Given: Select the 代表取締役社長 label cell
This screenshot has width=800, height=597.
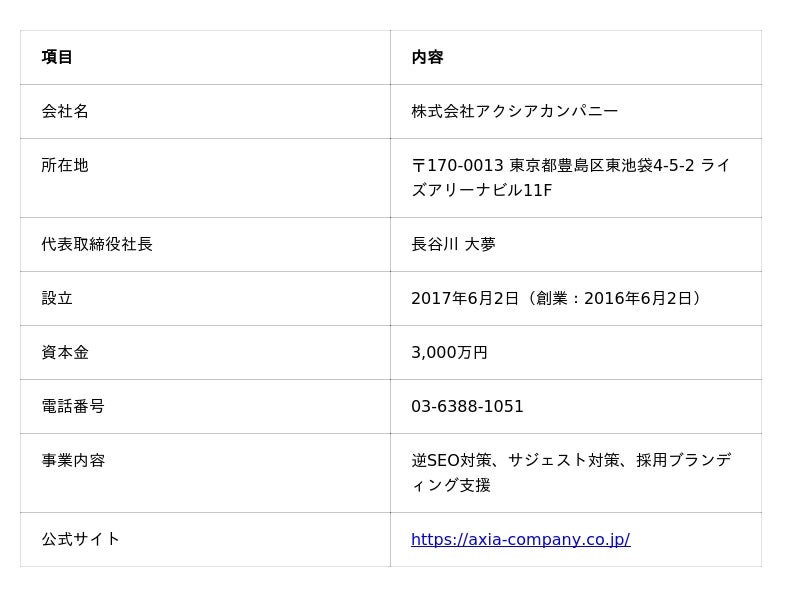Looking at the screenshot, I should coord(97,244).
